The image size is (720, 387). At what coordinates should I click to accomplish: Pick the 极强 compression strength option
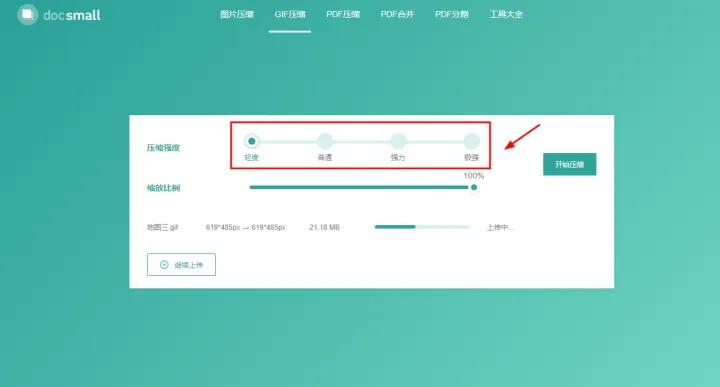tap(472, 141)
